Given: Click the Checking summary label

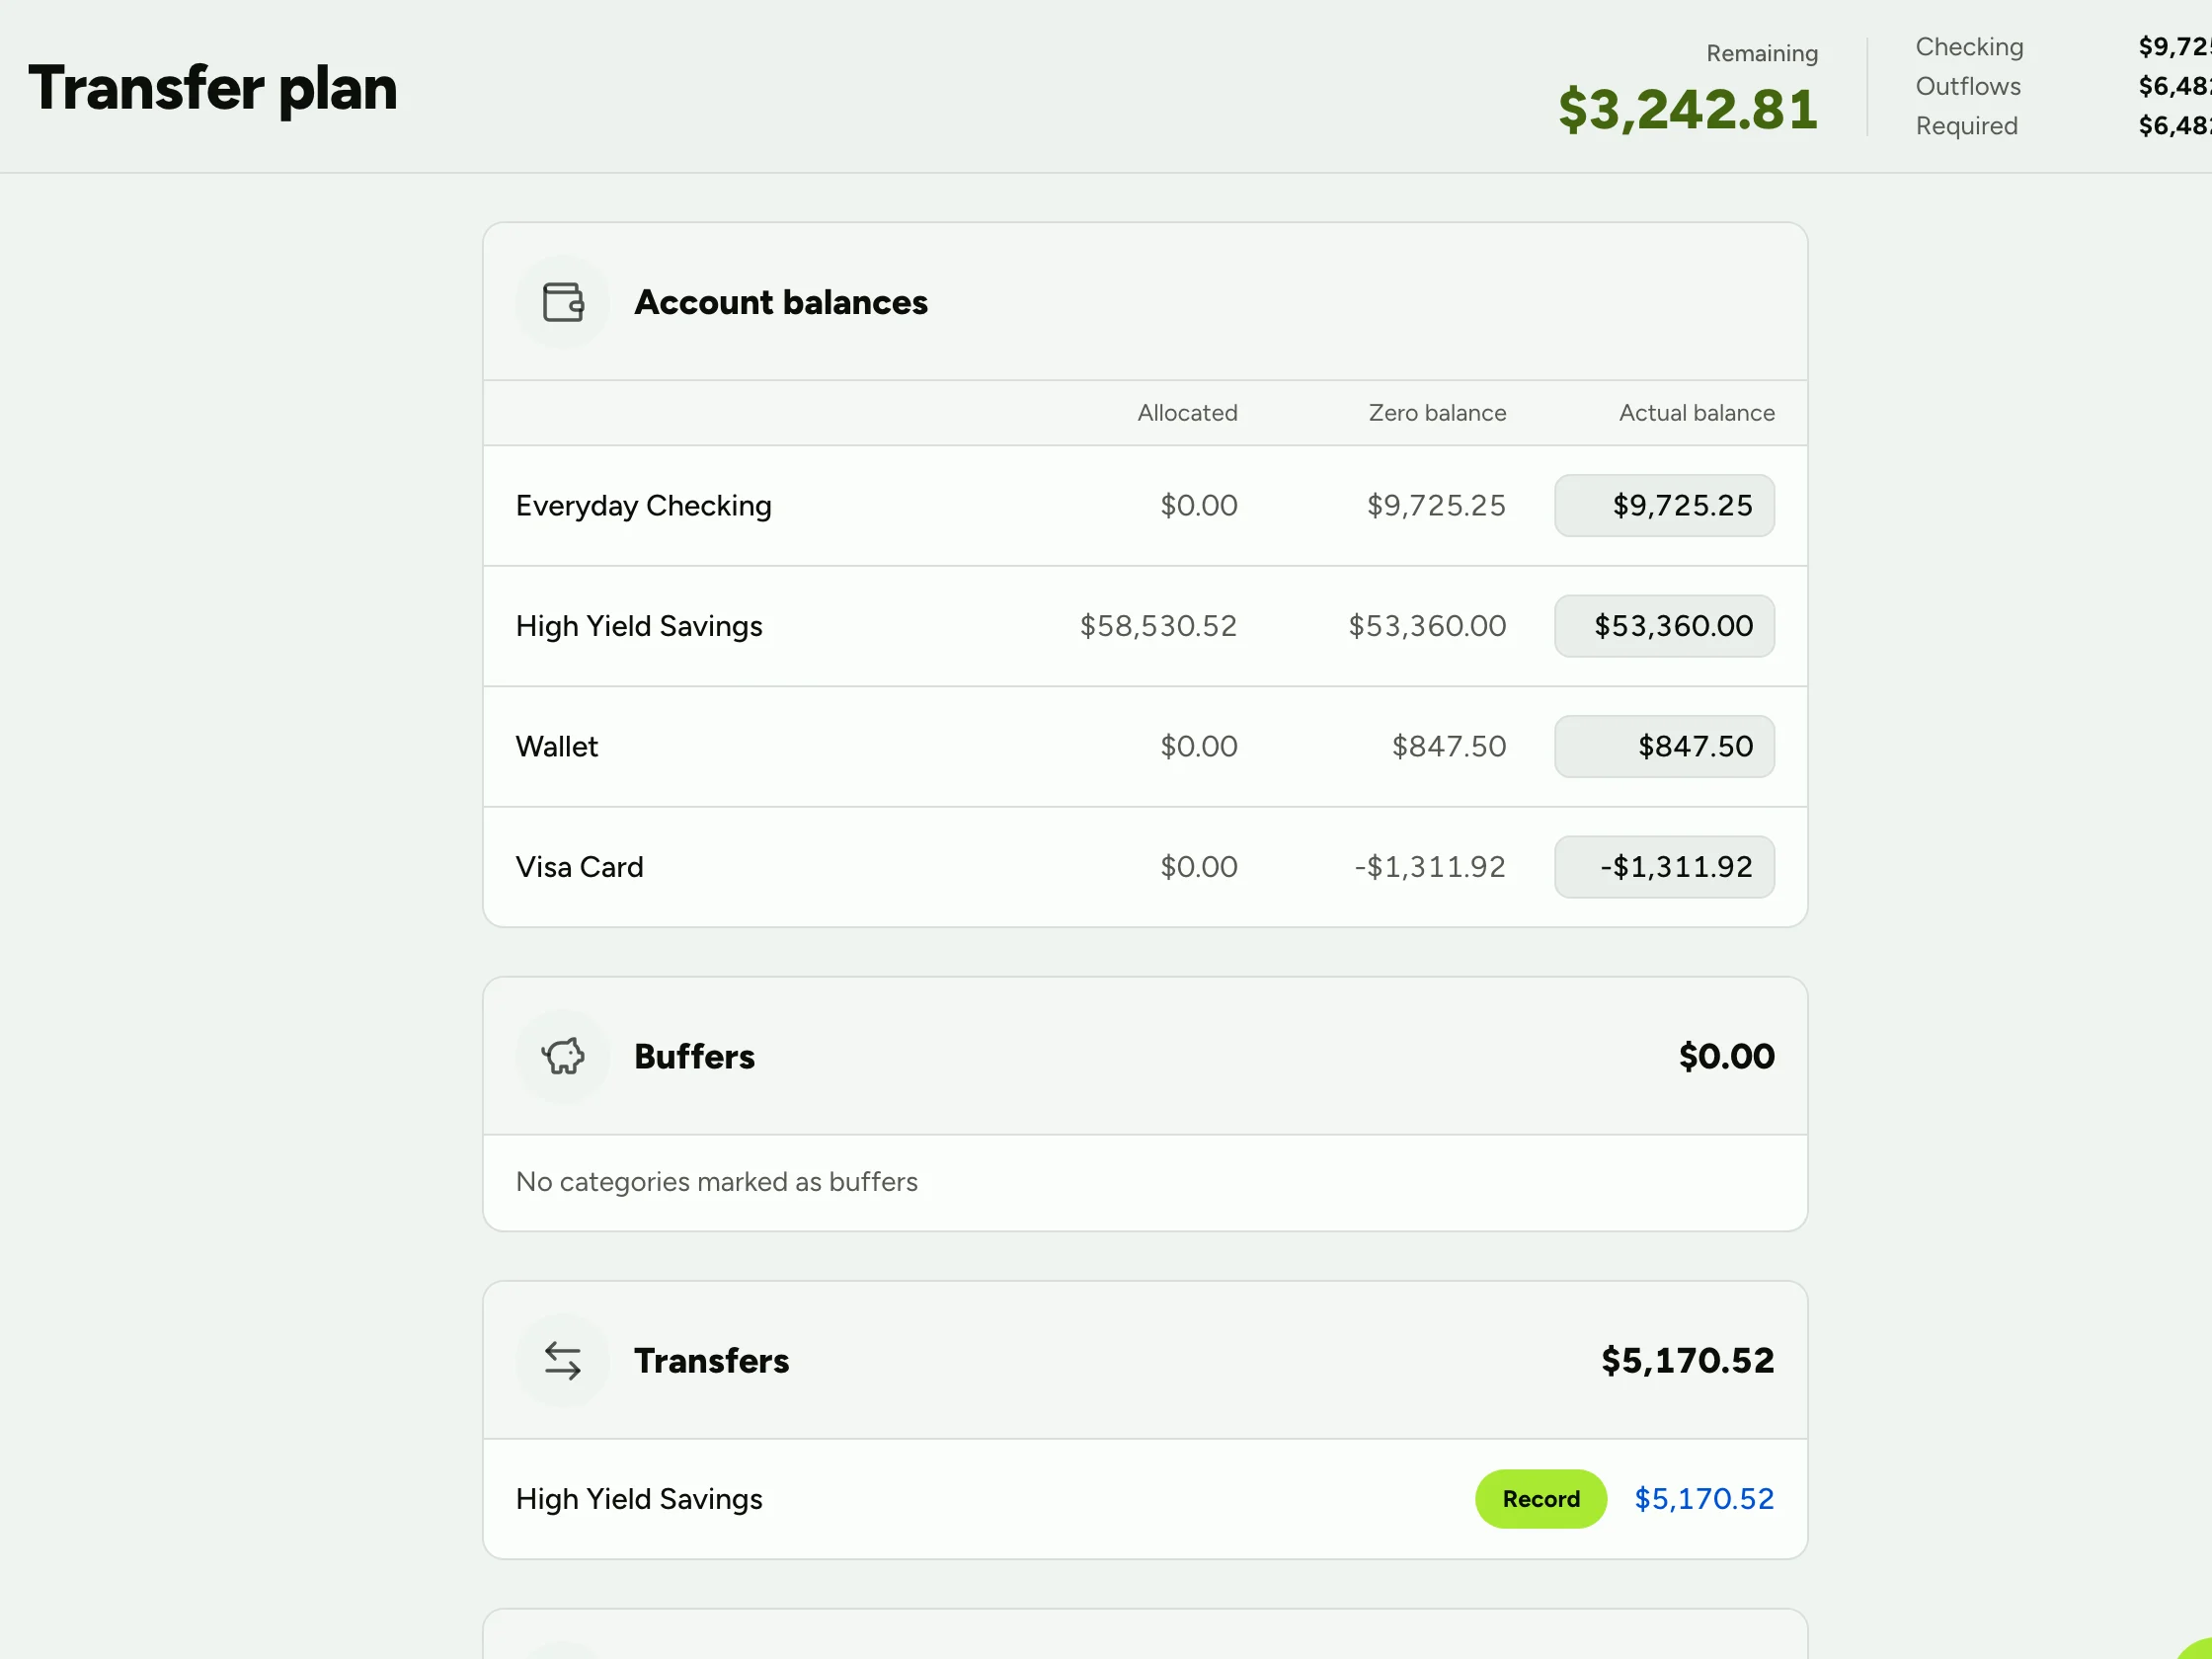Looking at the screenshot, I should (1969, 47).
